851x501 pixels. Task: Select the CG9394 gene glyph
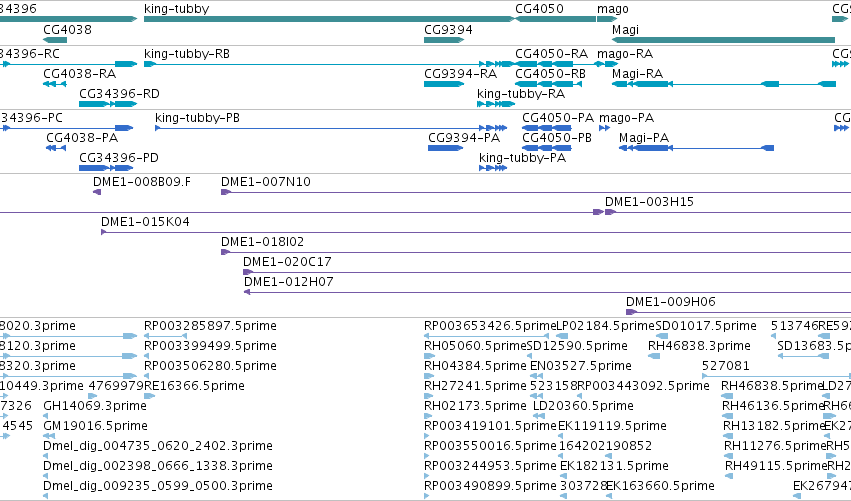(x=444, y=40)
